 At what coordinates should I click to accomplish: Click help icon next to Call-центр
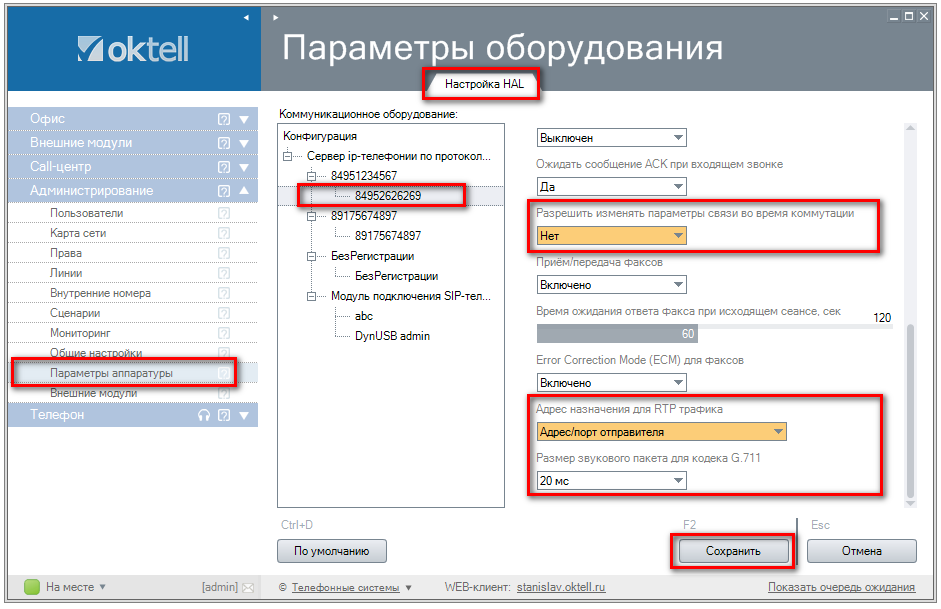[224, 167]
